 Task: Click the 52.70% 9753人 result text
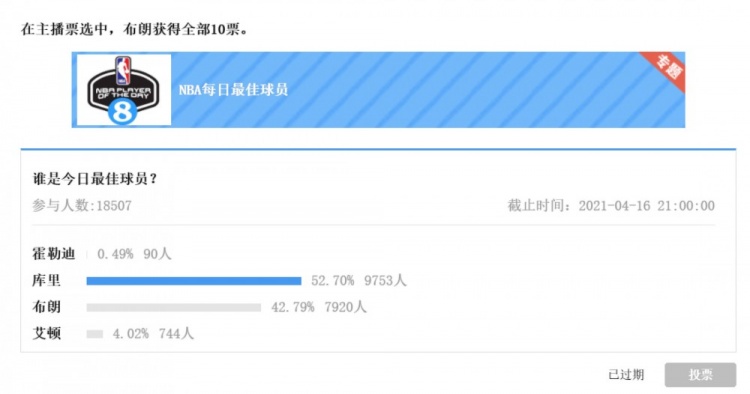pyautogui.click(x=359, y=281)
